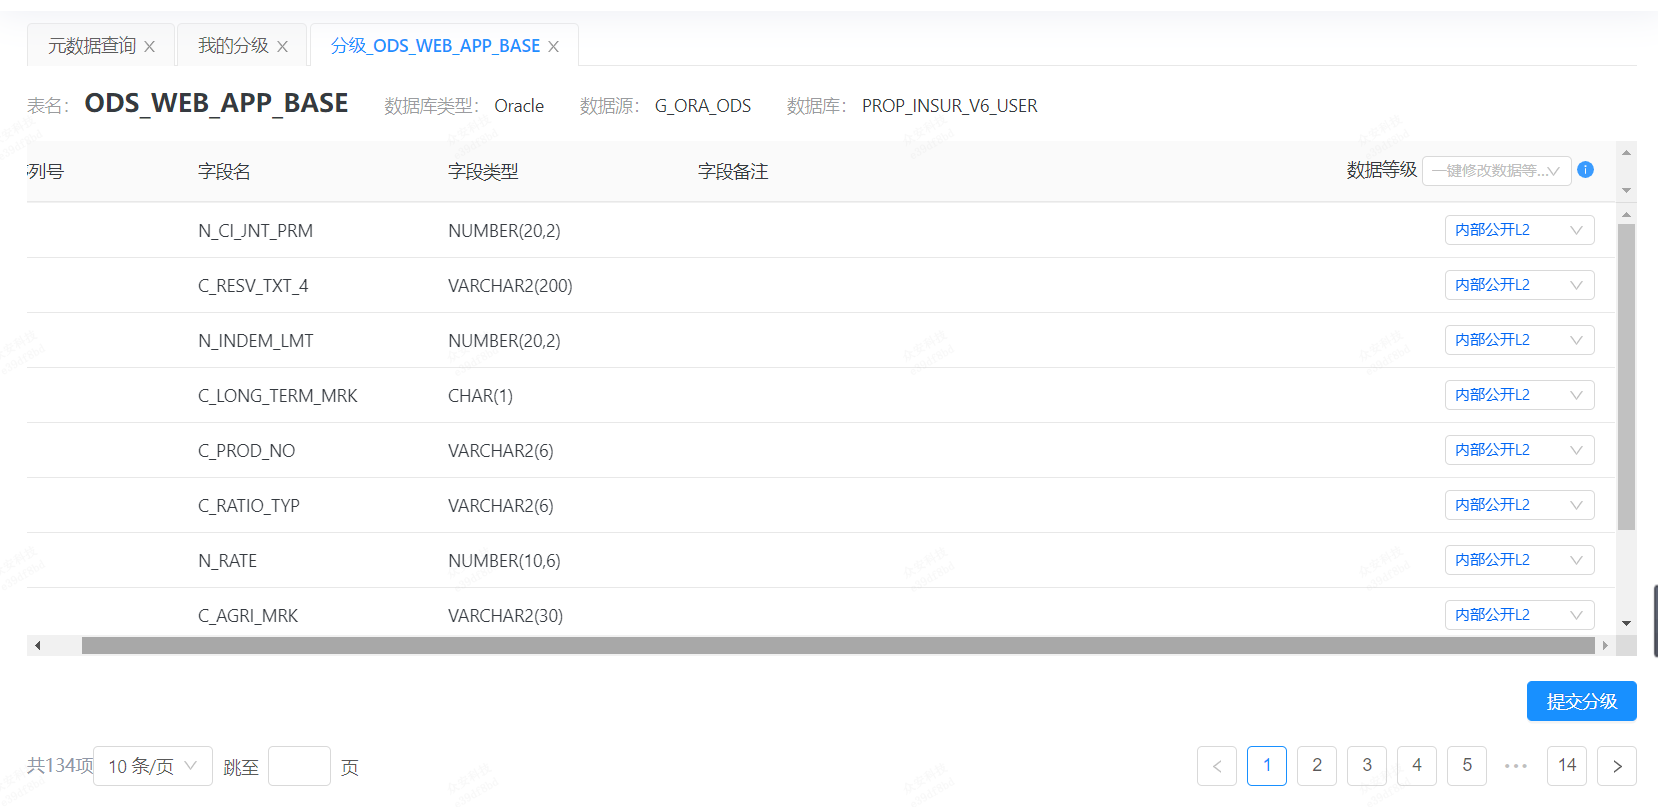This screenshot has width=1658, height=807.
Task: Open the 10 条/页 page size selector
Action: tap(153, 766)
